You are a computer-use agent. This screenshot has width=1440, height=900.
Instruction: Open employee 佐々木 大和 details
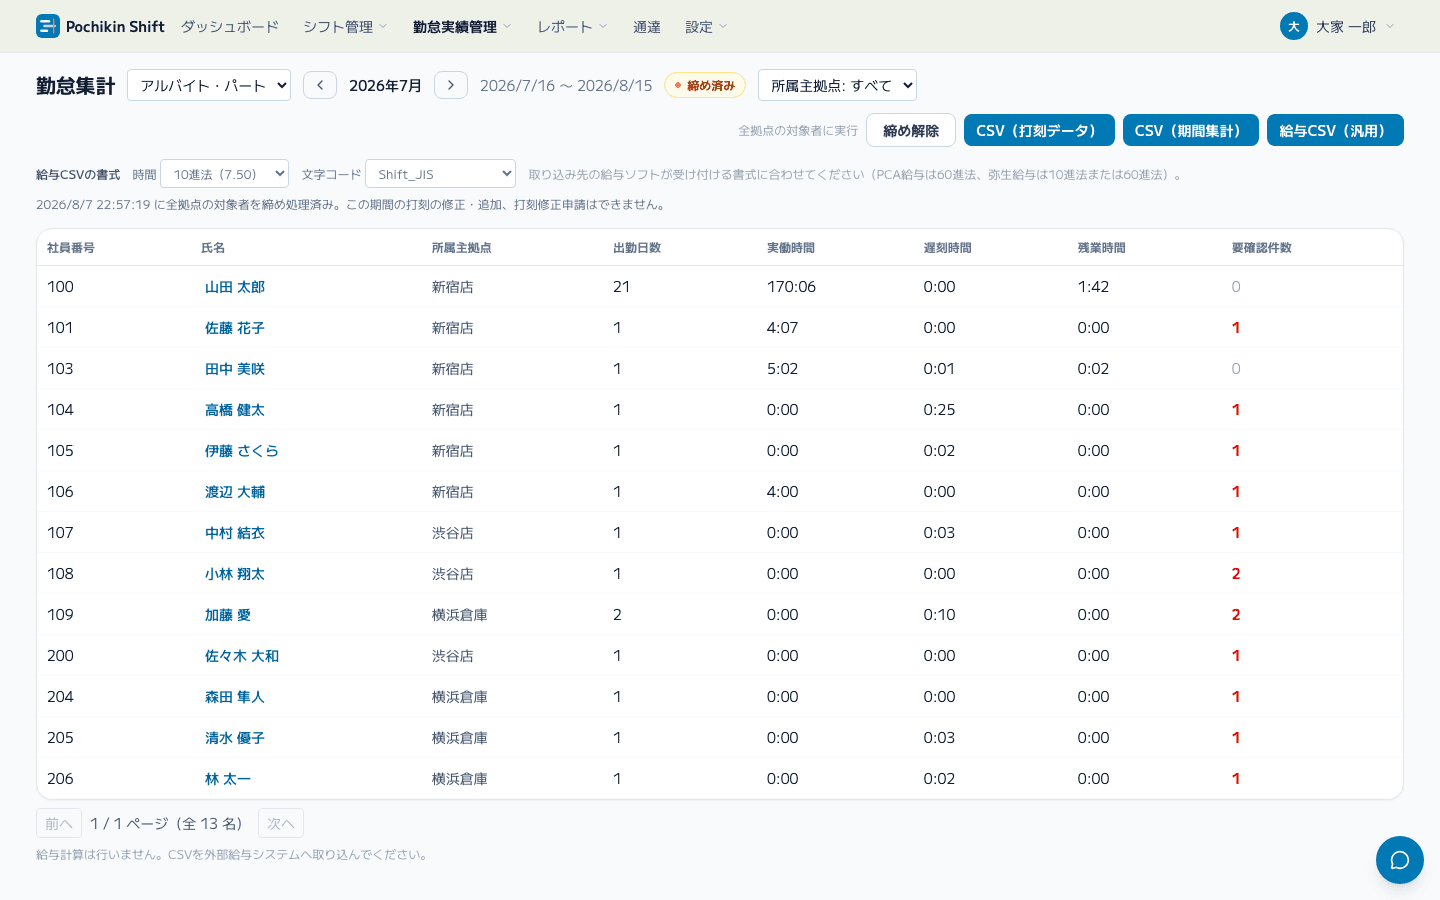point(242,656)
